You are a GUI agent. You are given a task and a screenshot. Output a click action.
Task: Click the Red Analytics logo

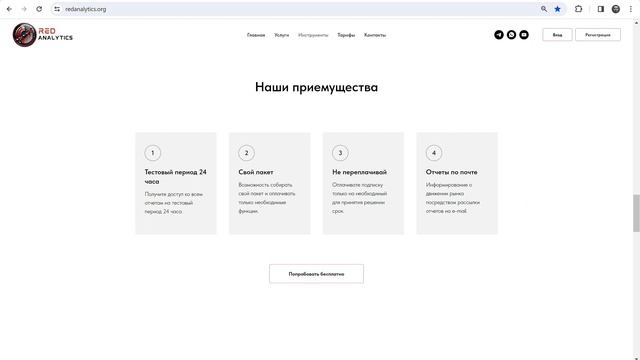tap(42, 35)
